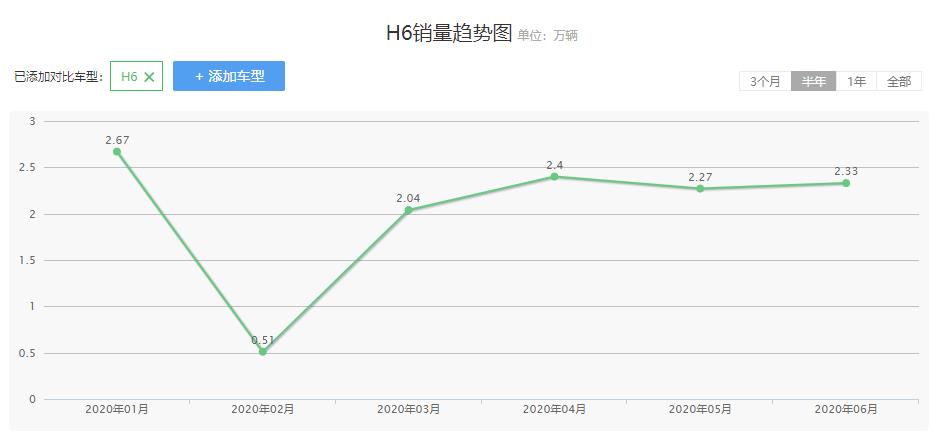Switch to the 3个月 time range
Screen dimensions: 939x445
coord(765,81)
